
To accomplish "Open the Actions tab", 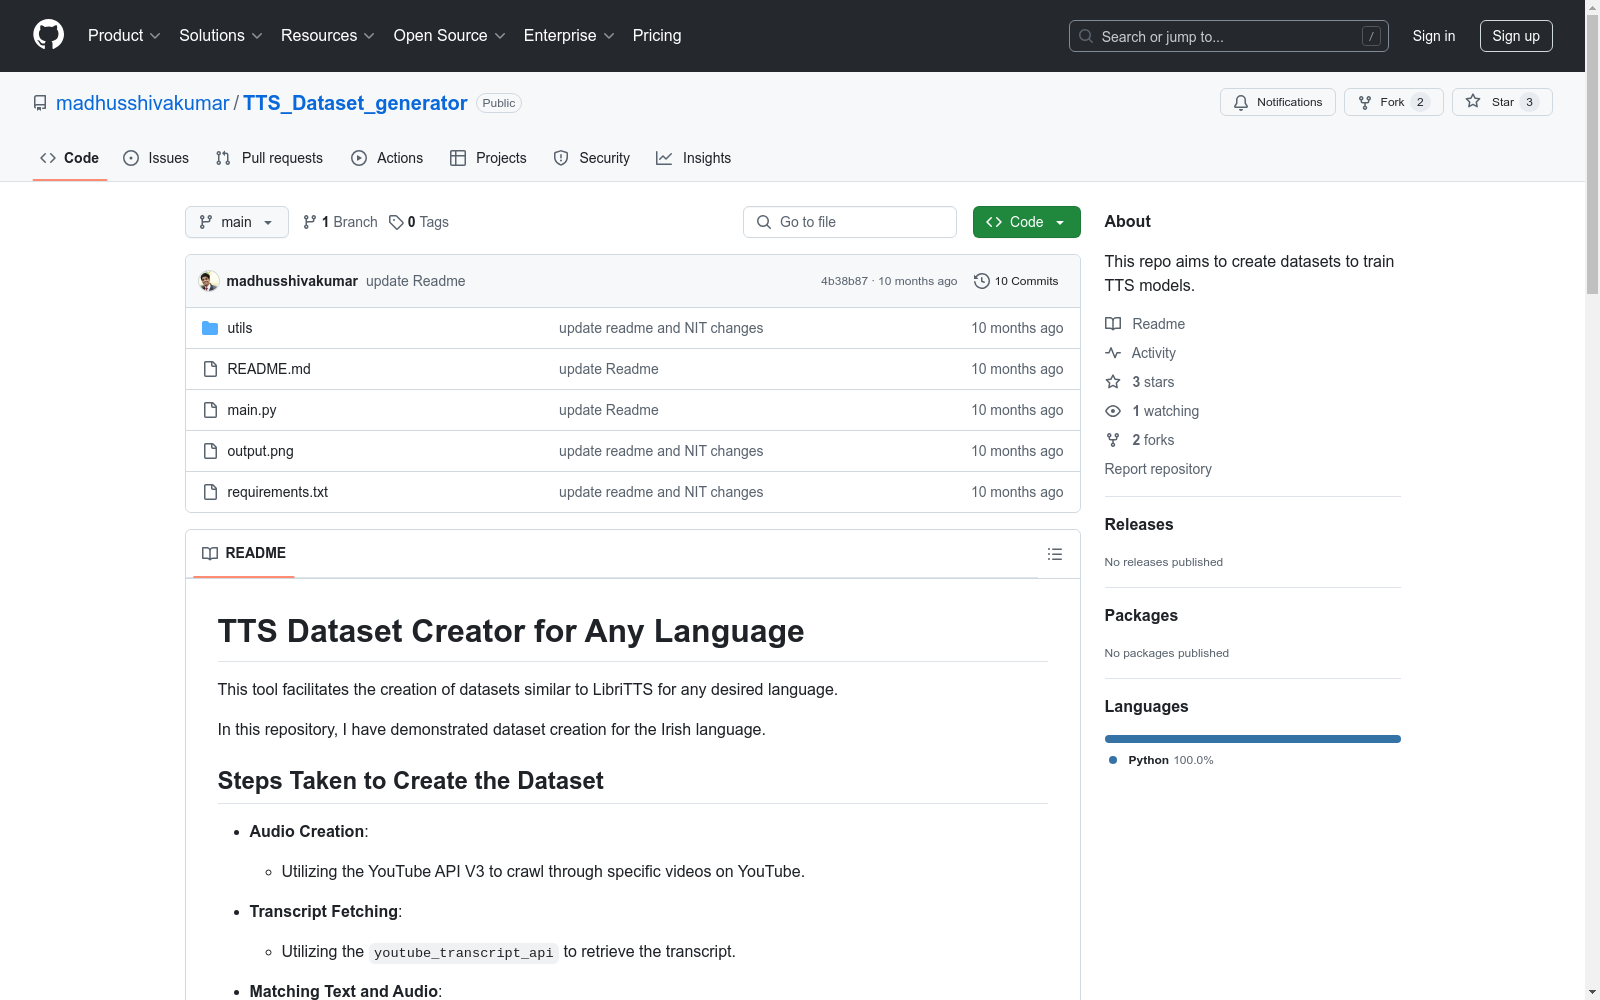I will (387, 158).
